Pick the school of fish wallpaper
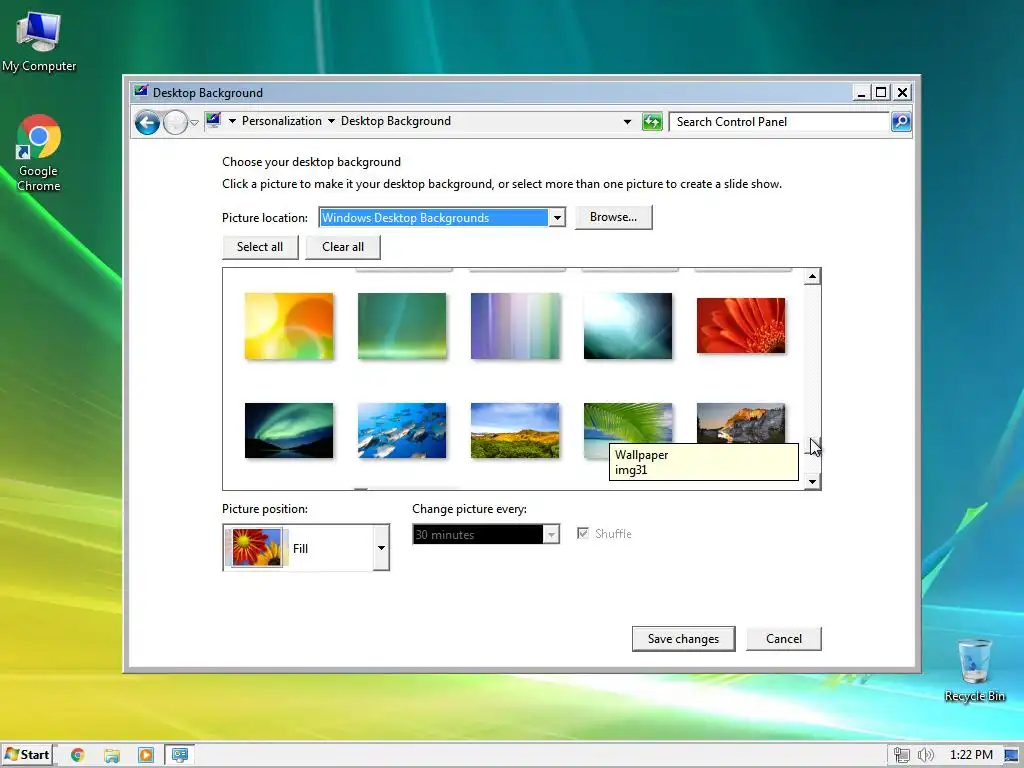Screen dimensions: 1024x768 [x=402, y=430]
